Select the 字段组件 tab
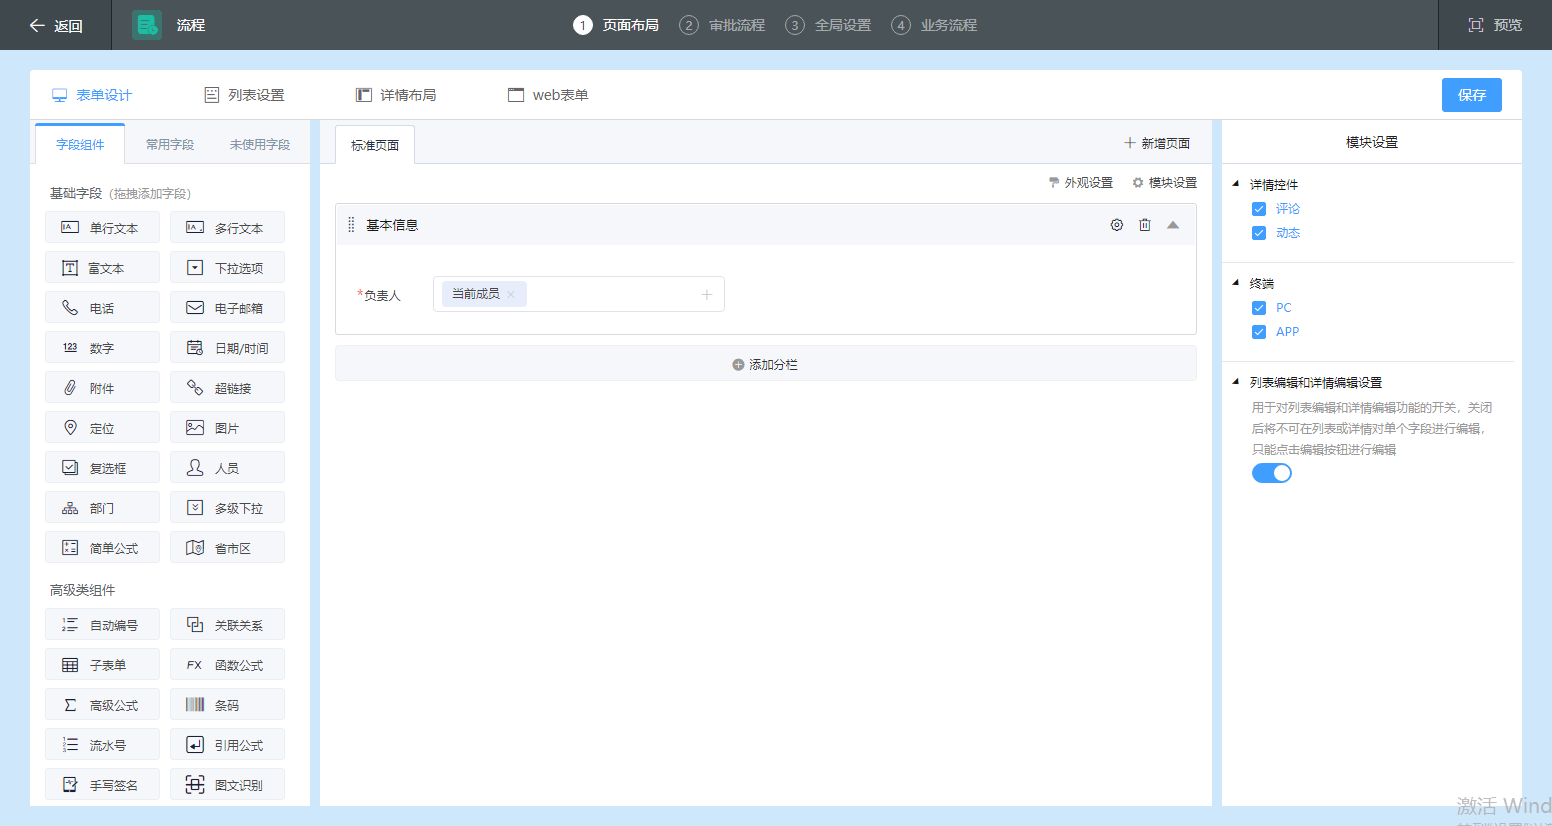 click(80, 144)
